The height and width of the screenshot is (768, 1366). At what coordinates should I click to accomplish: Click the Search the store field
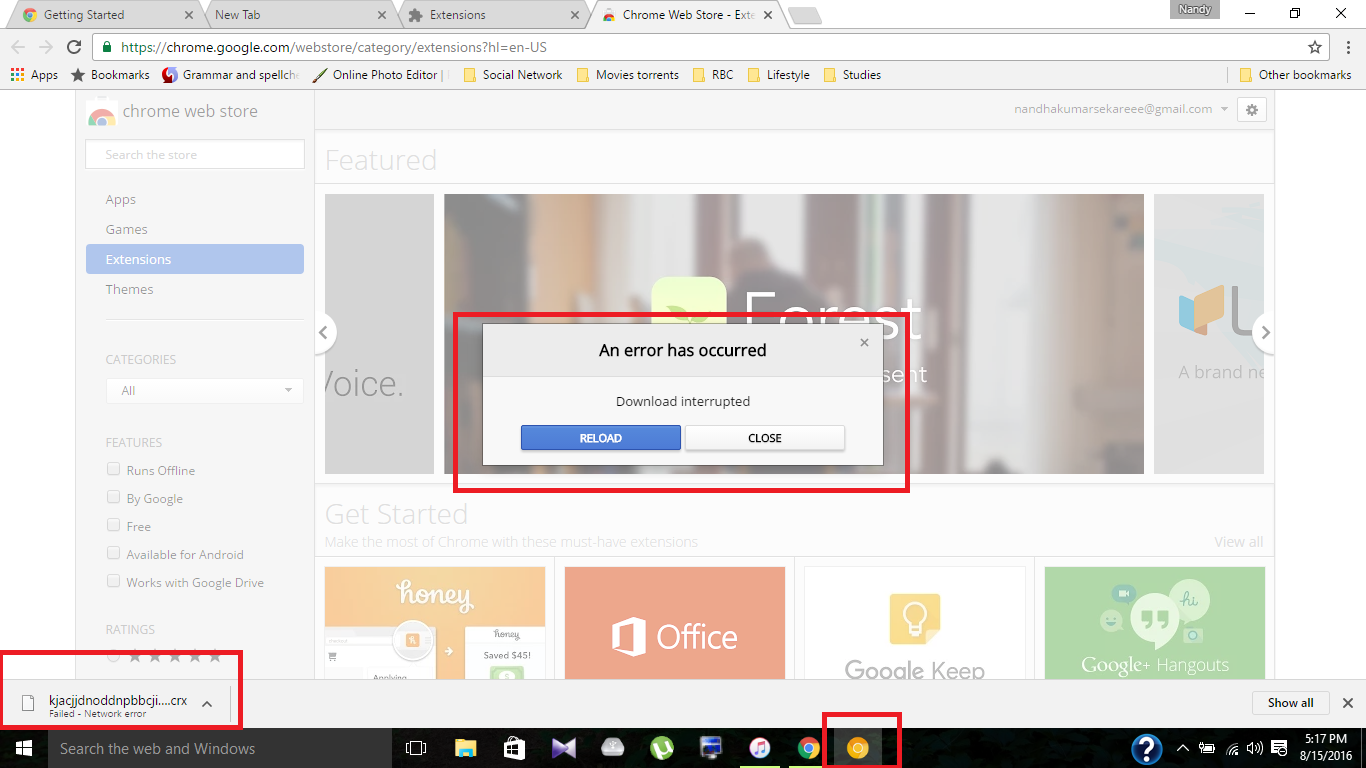pos(195,155)
